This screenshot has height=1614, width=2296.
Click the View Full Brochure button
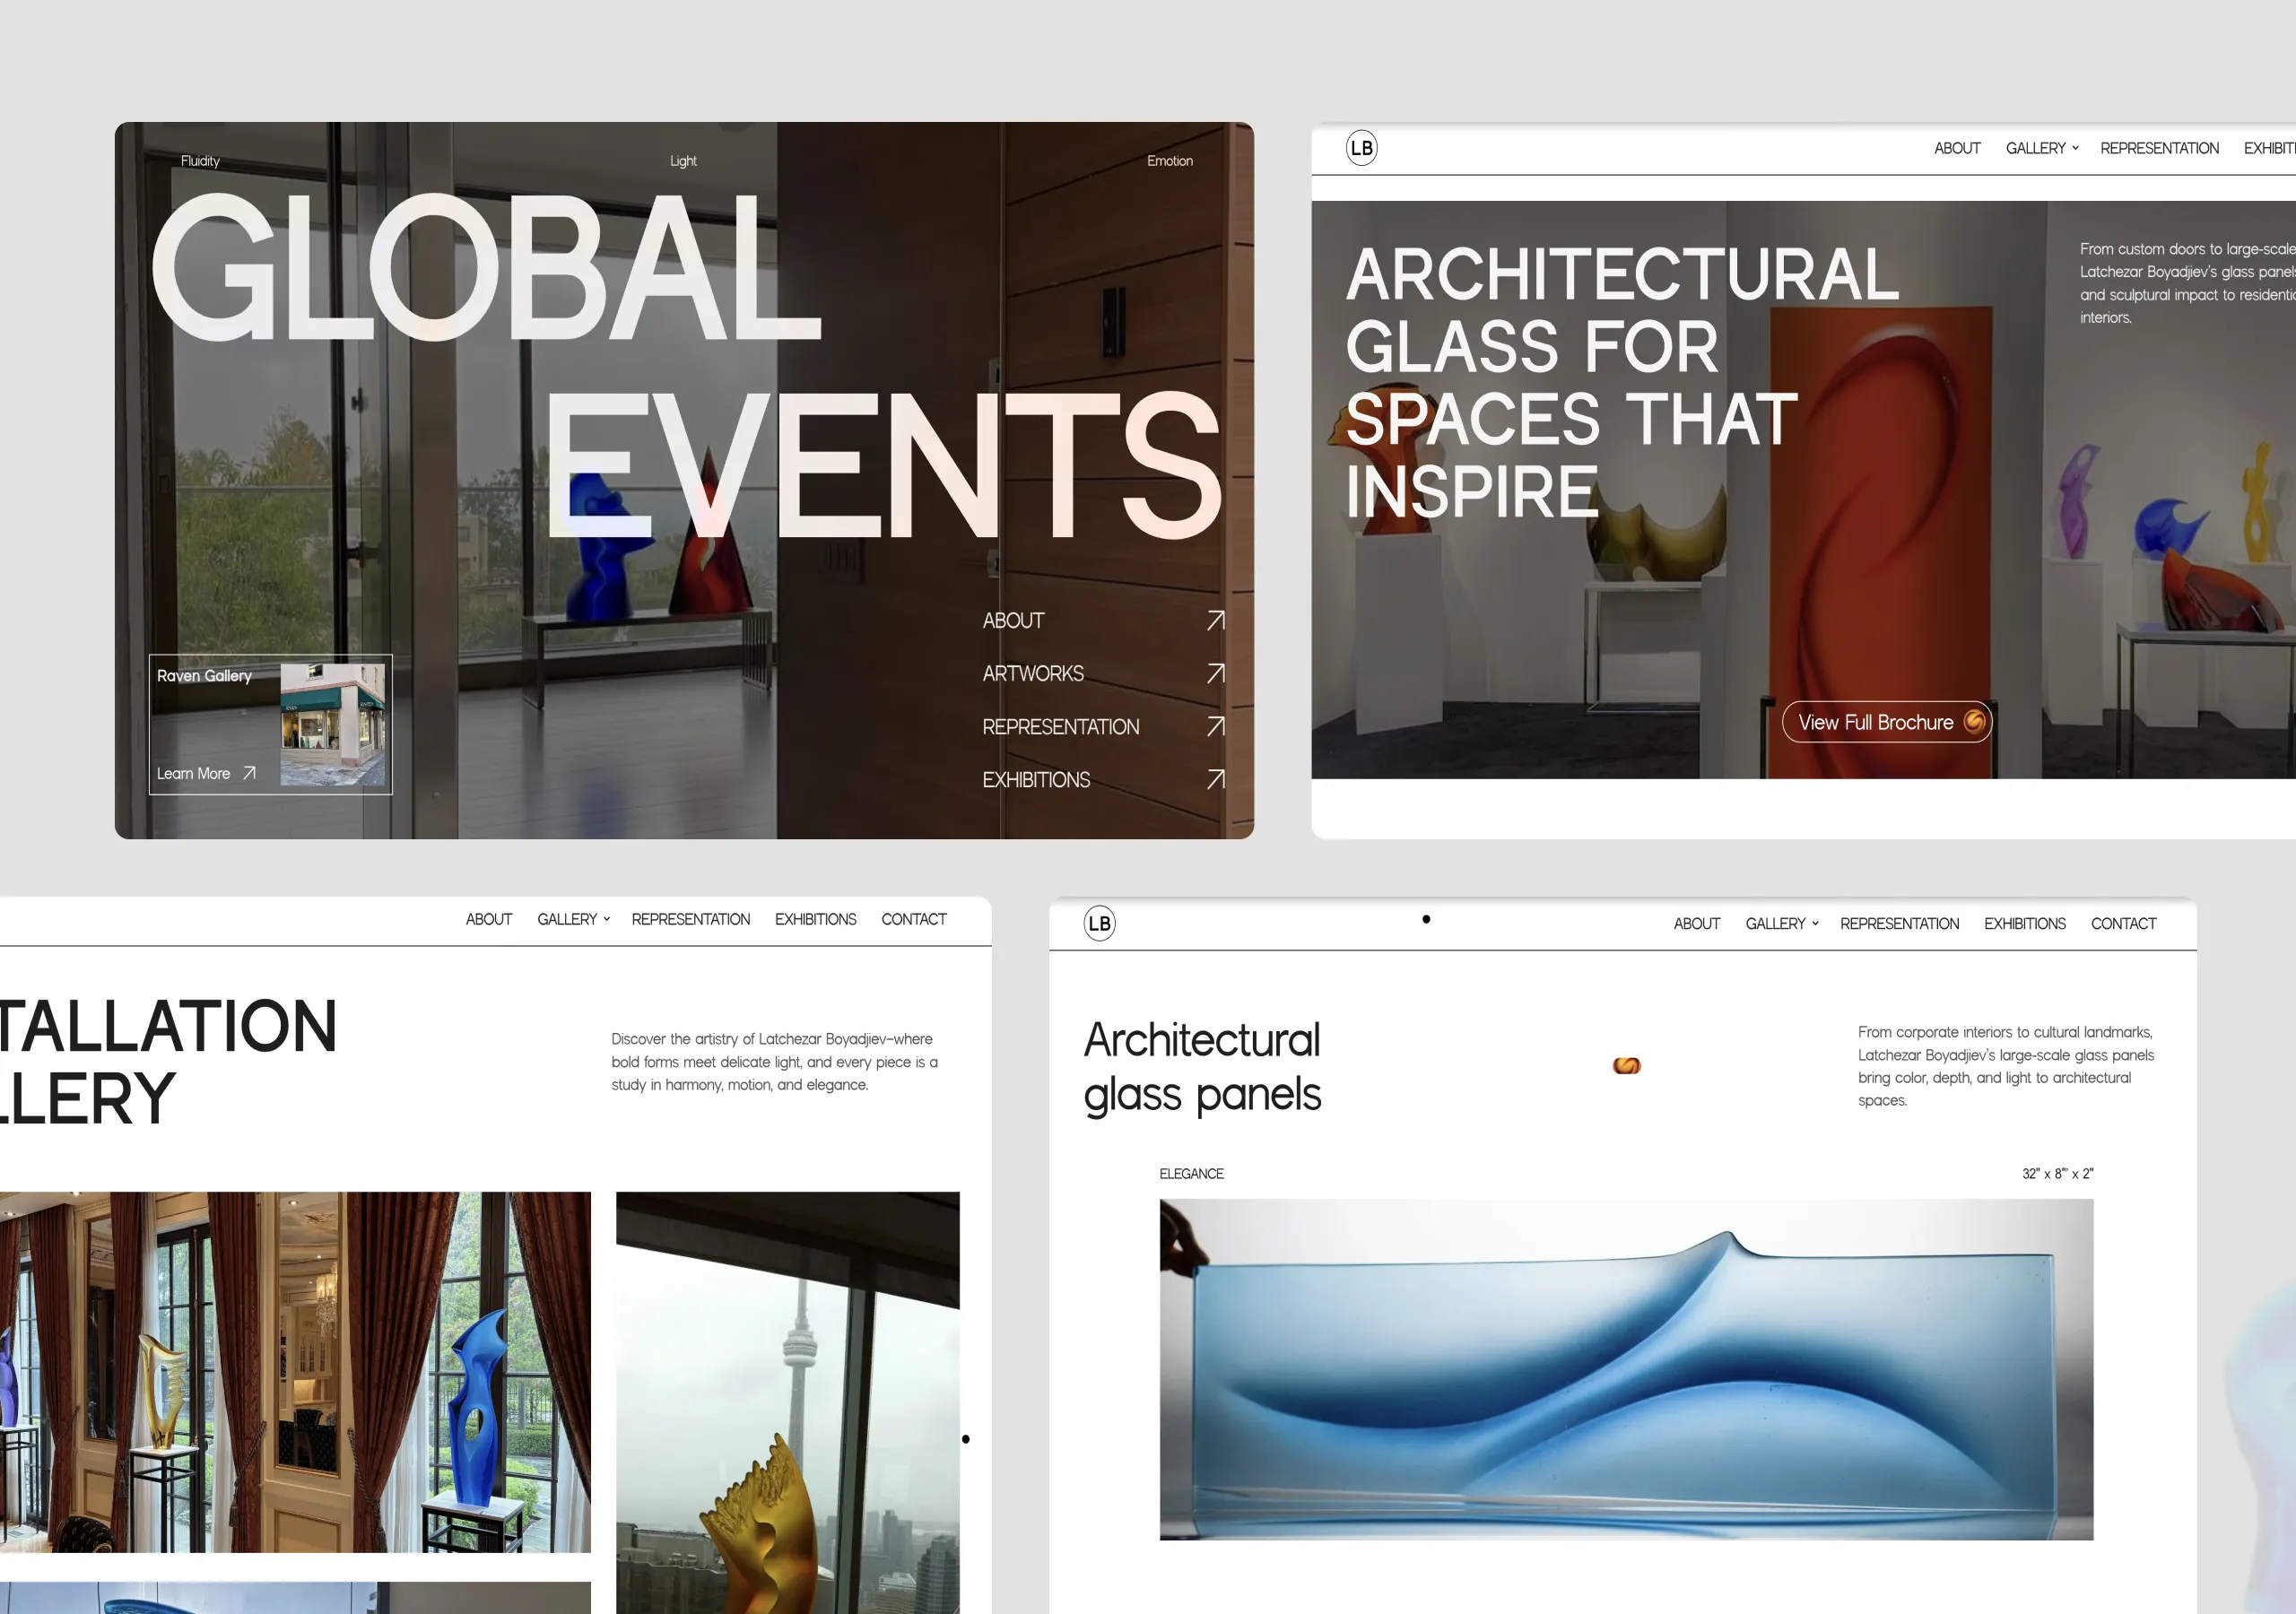pyautogui.click(x=1886, y=722)
